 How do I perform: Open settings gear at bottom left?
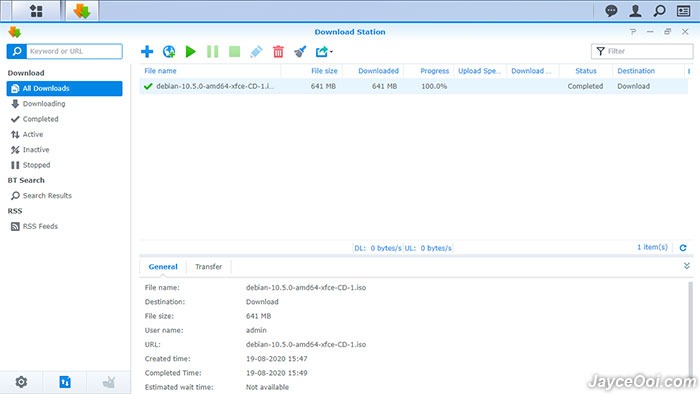coord(21,382)
